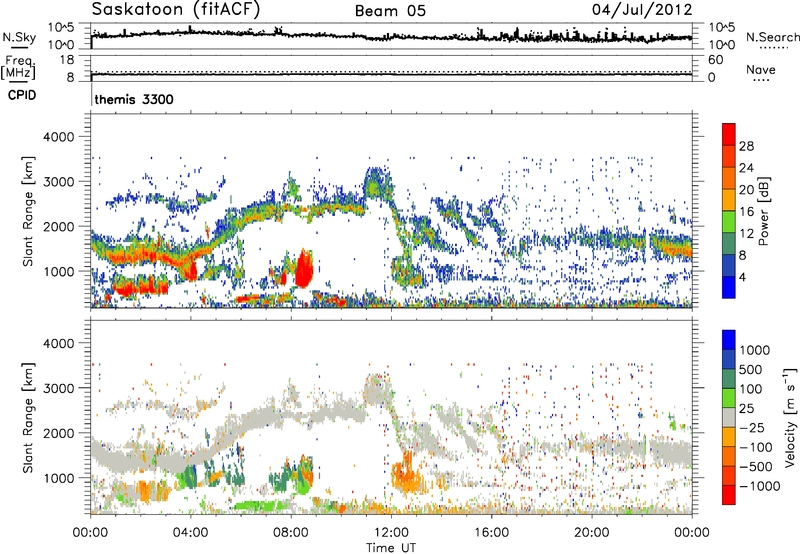Click the "N.Search" legend label

pyautogui.click(x=772, y=37)
